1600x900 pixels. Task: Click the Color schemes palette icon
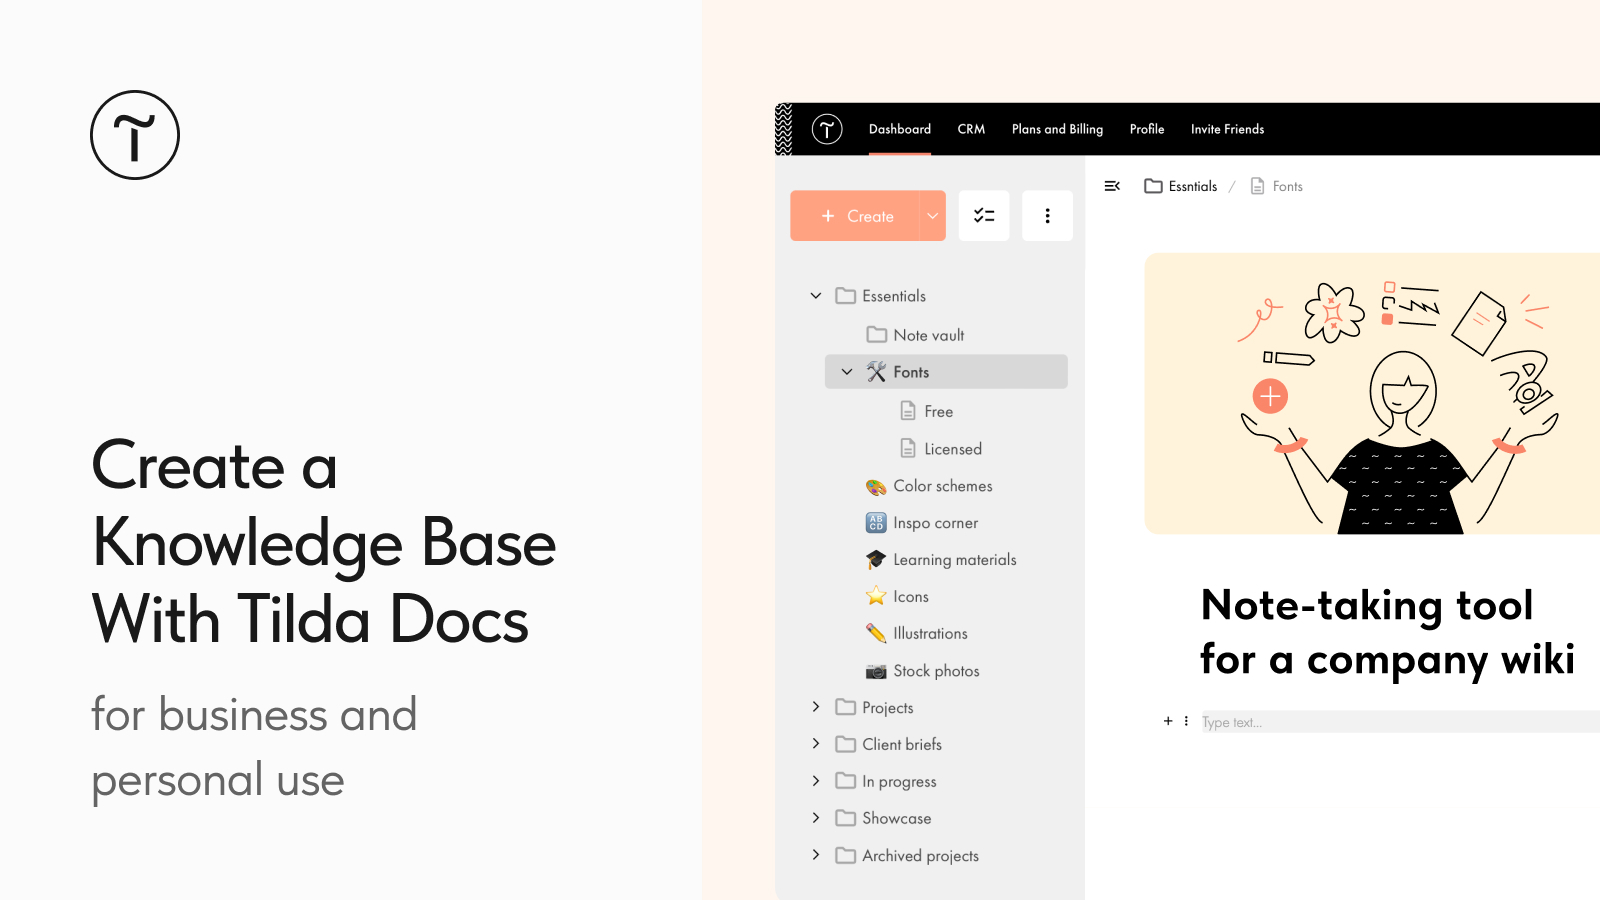tap(876, 487)
